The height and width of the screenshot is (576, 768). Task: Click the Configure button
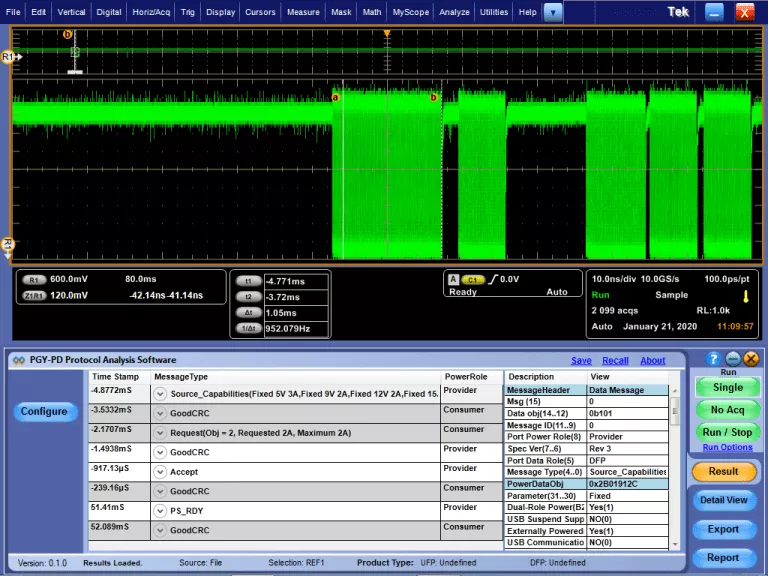point(44,411)
